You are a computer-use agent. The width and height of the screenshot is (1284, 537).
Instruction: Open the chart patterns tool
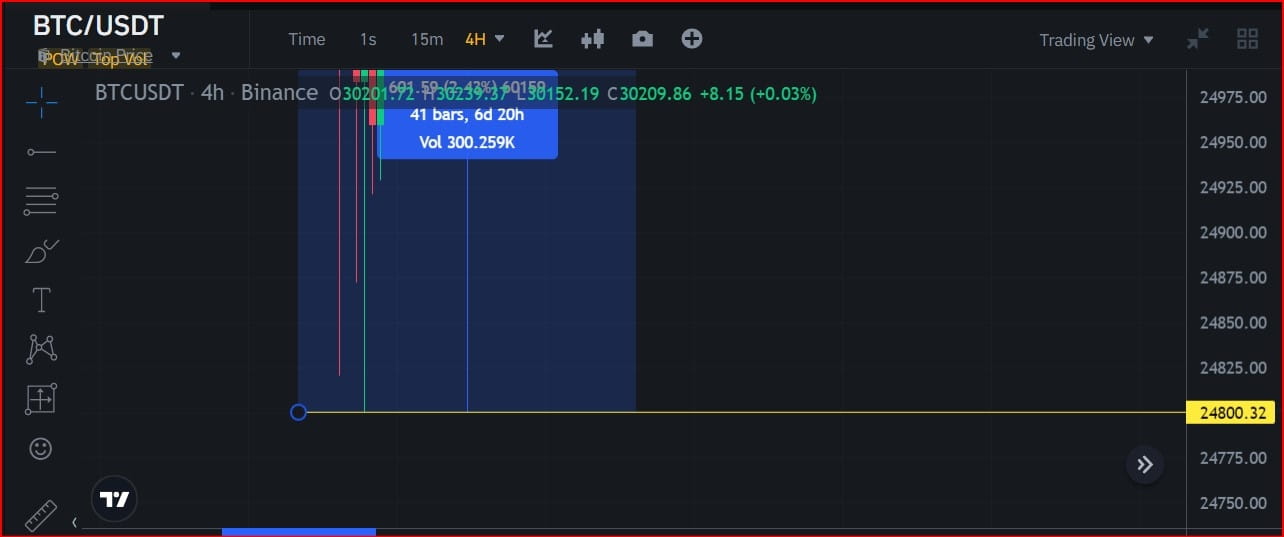[x=41, y=349]
